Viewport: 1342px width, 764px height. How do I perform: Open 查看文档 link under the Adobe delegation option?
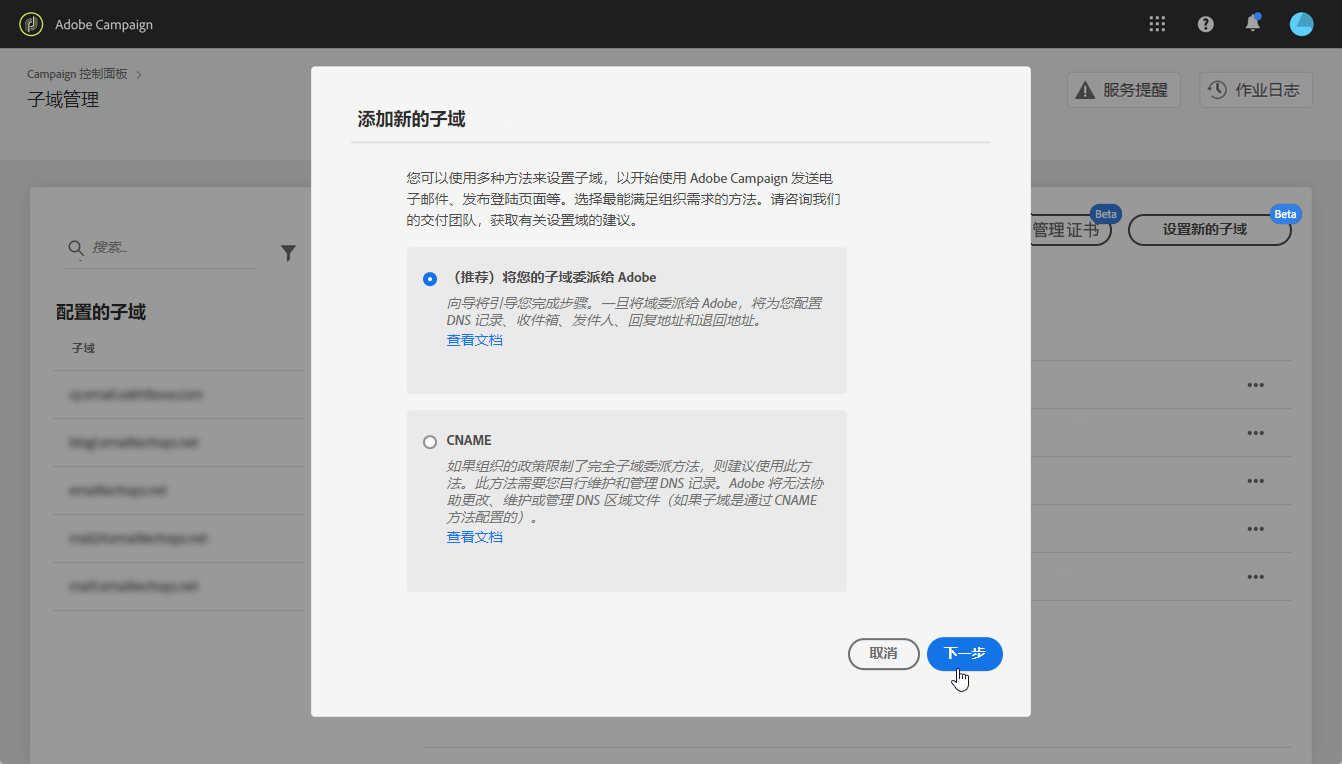pos(474,340)
